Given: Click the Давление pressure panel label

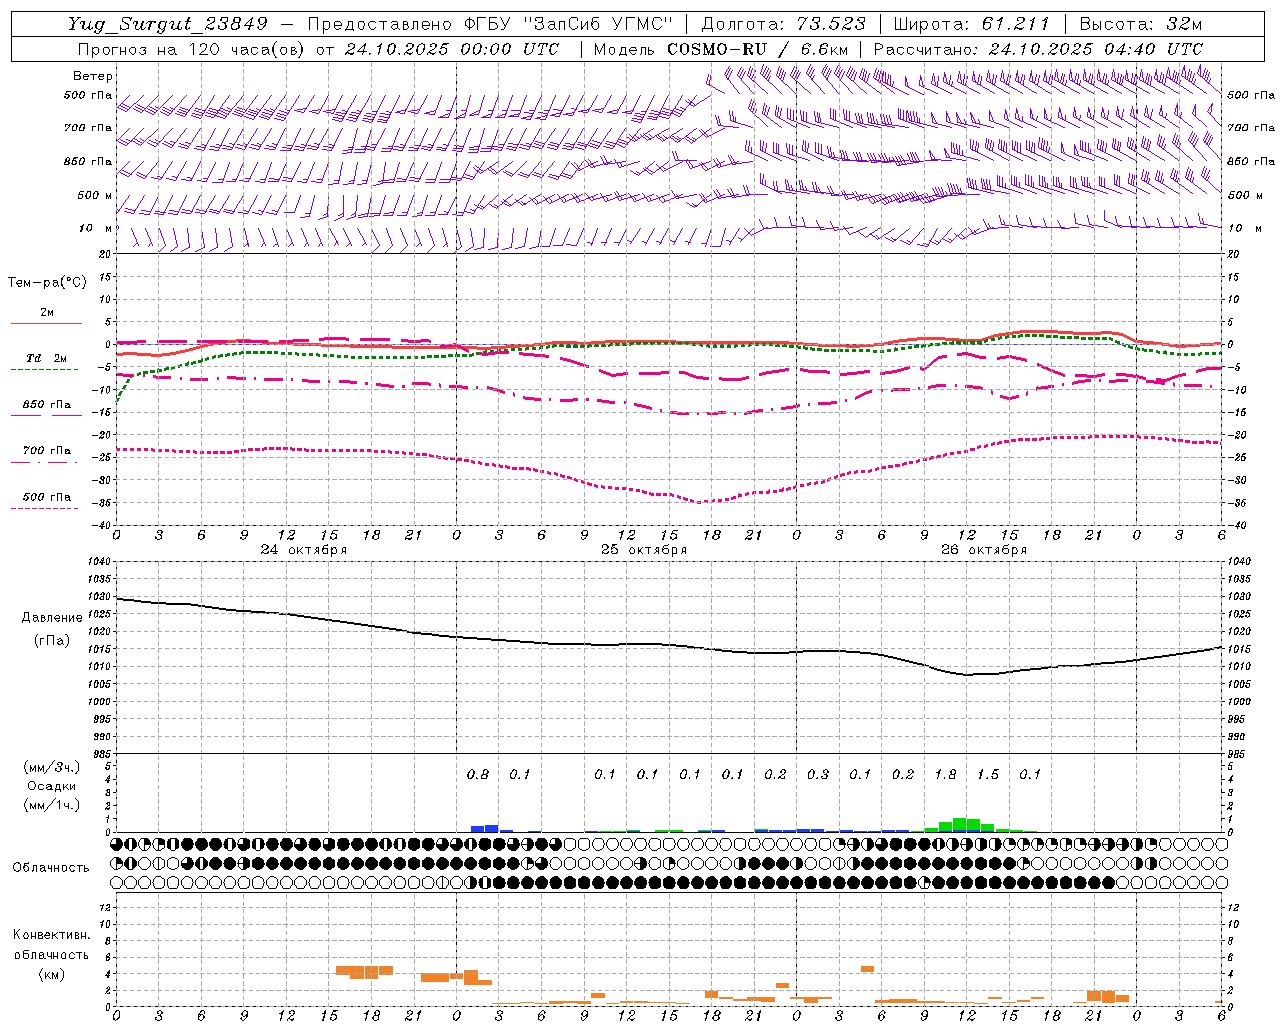Looking at the screenshot, I should coord(52,618).
